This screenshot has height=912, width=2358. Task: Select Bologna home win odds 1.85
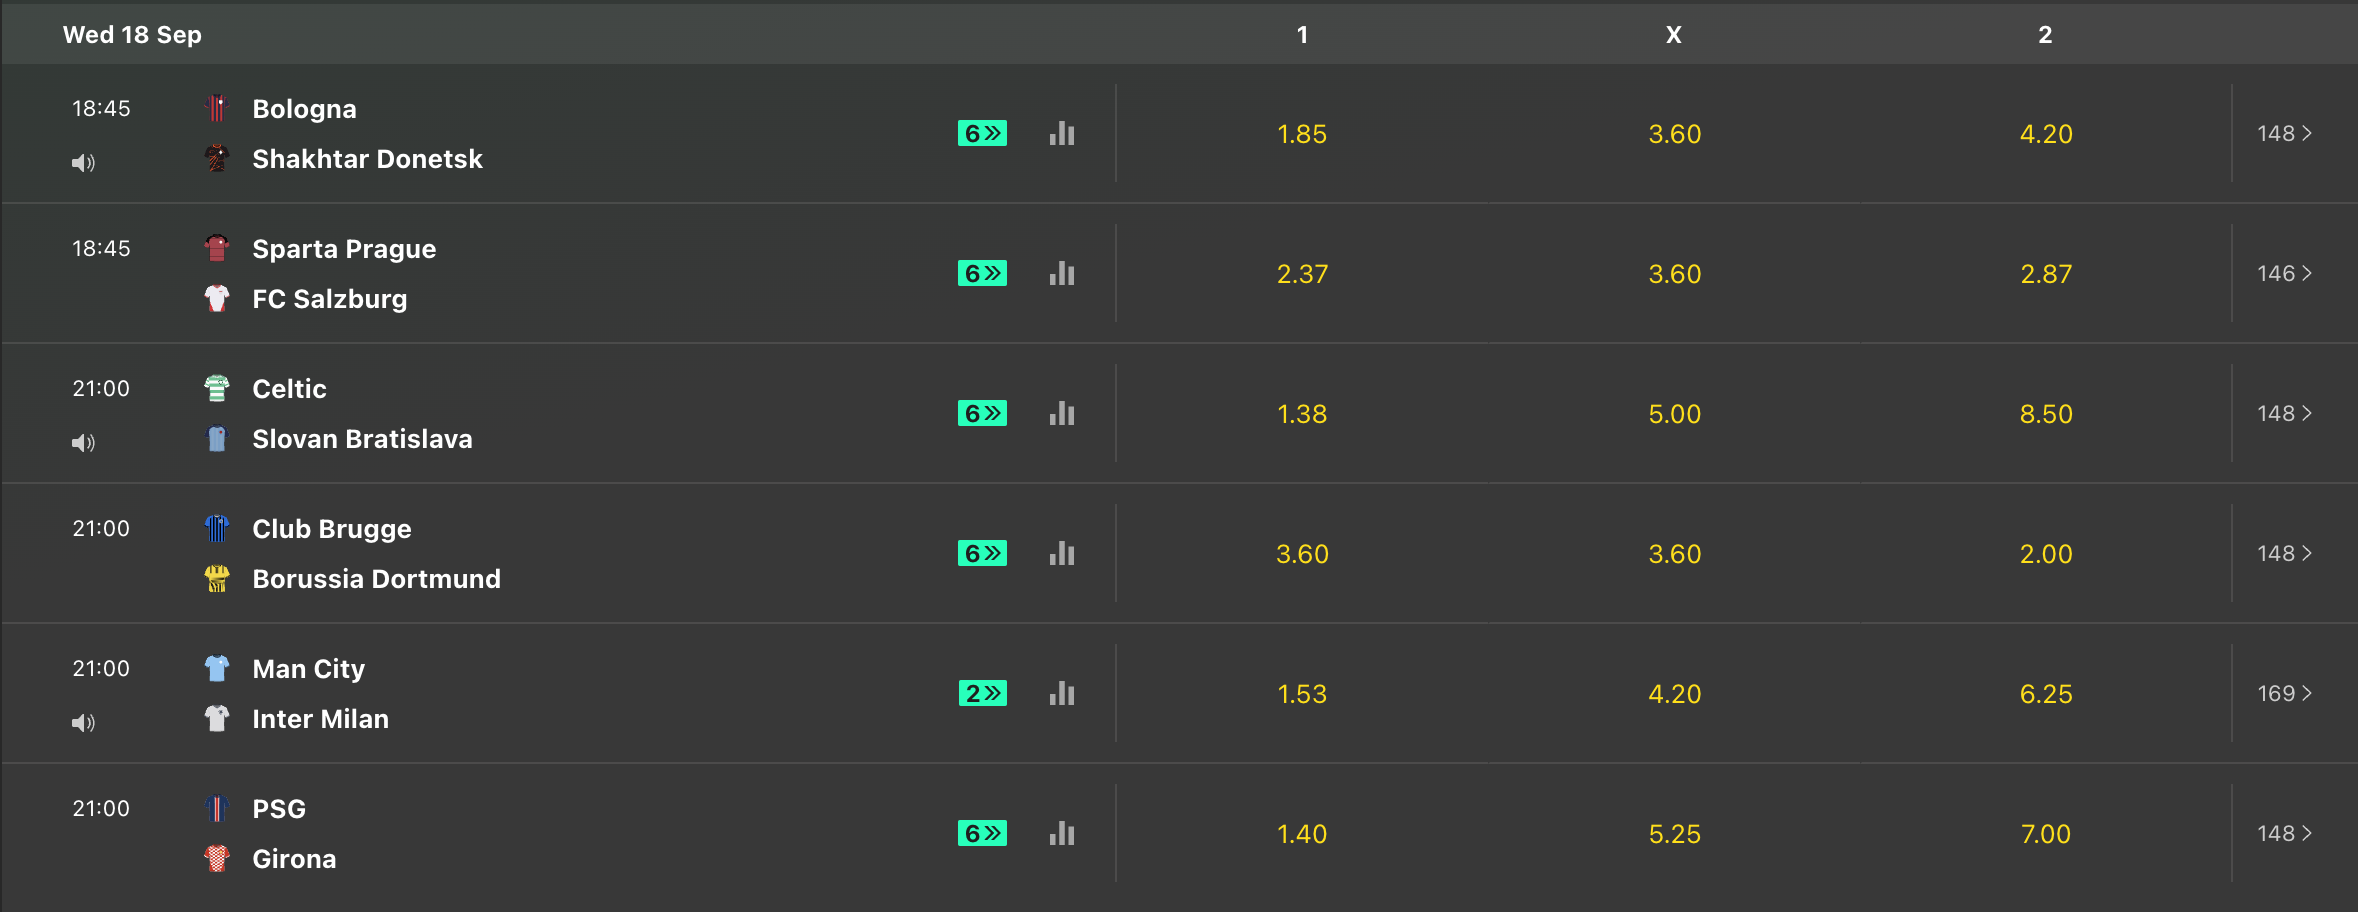coord(1301,134)
